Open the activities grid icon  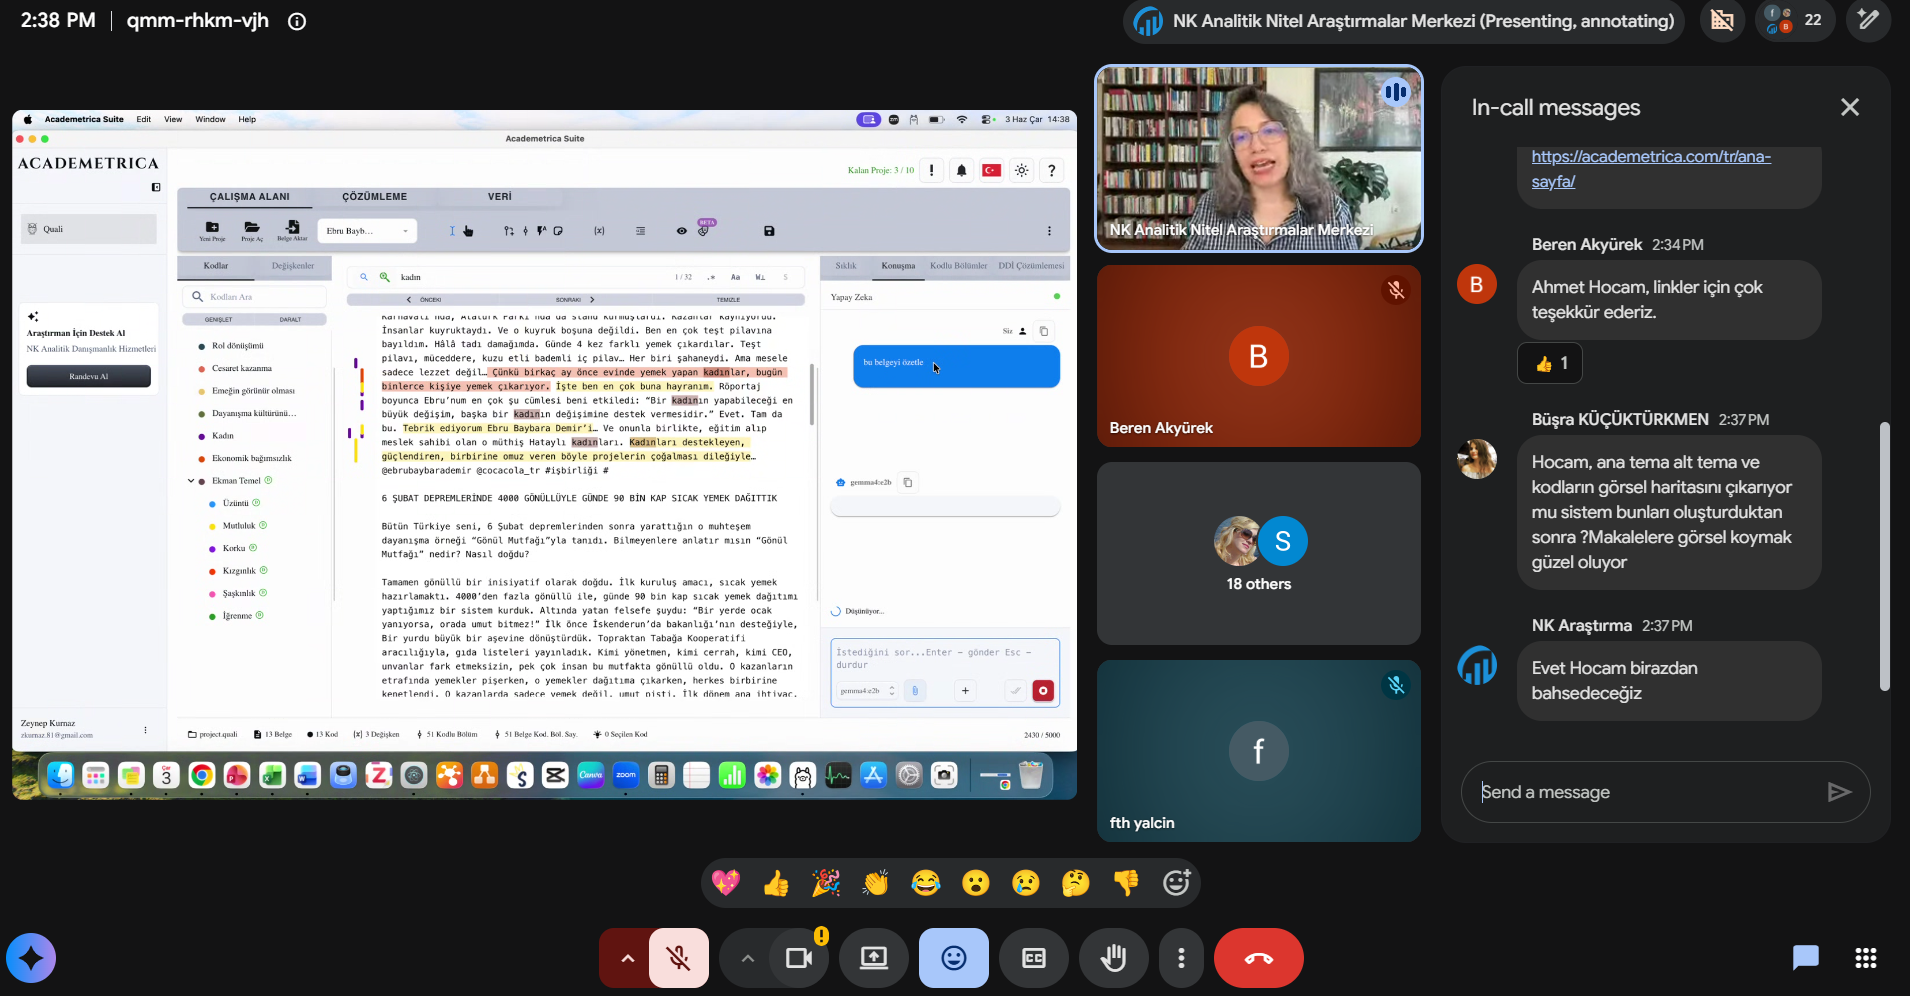1866,958
